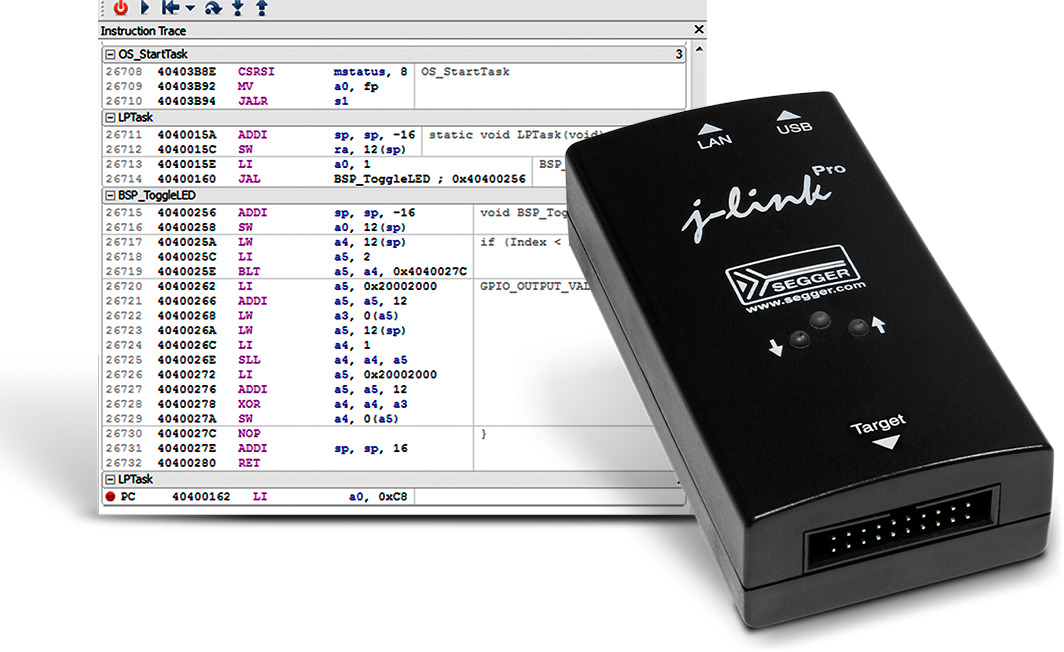Screen dimensions: 1064x652
Task: Close the Instruction Trace panel
Action: 699,29
